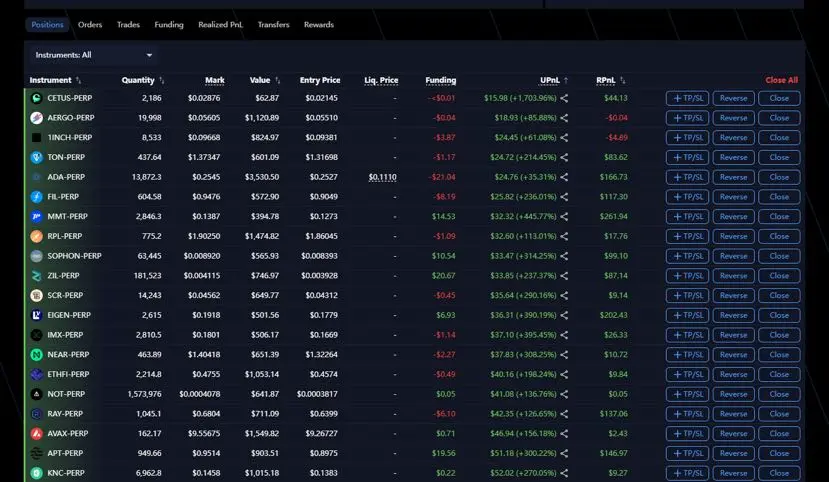Screen dimensions: 829x482
Task: Click the NOT-PERP coin icon
Action: 36,394
